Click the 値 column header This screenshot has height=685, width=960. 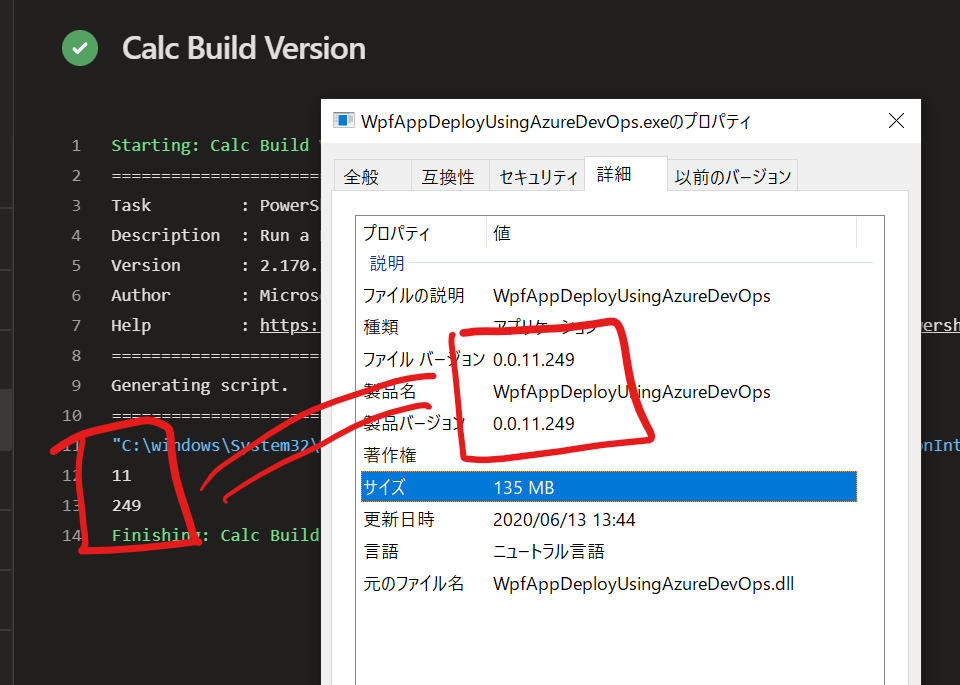point(671,233)
